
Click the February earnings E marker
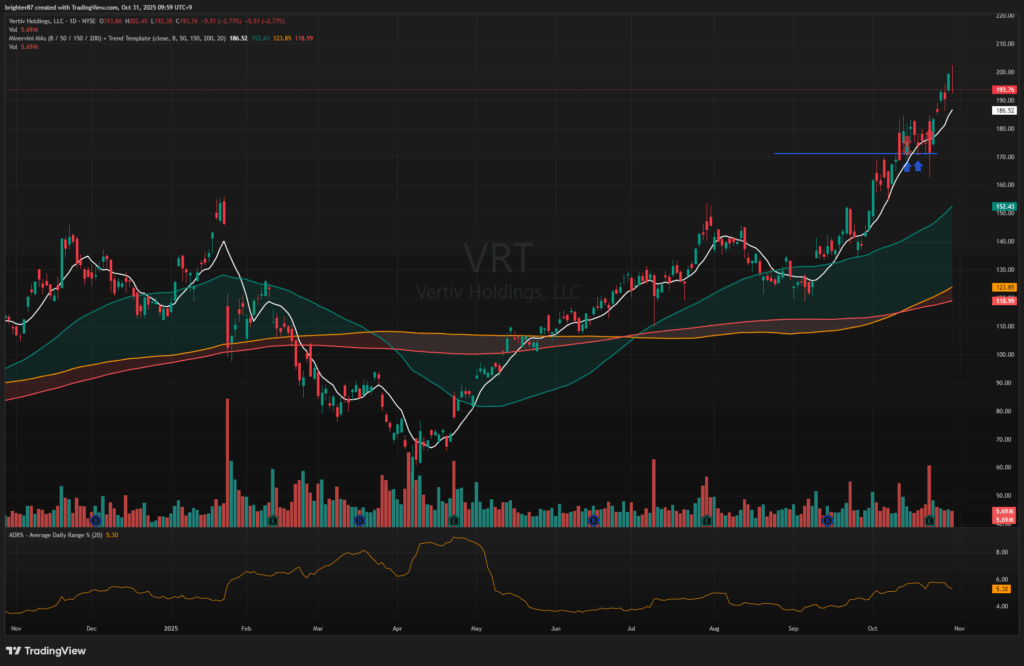(272, 521)
